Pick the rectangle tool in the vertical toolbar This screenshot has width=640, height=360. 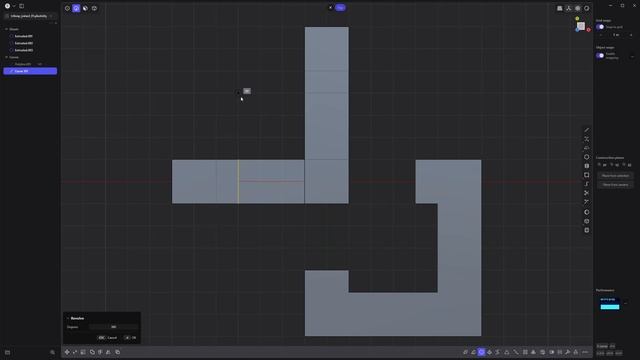click(x=587, y=175)
